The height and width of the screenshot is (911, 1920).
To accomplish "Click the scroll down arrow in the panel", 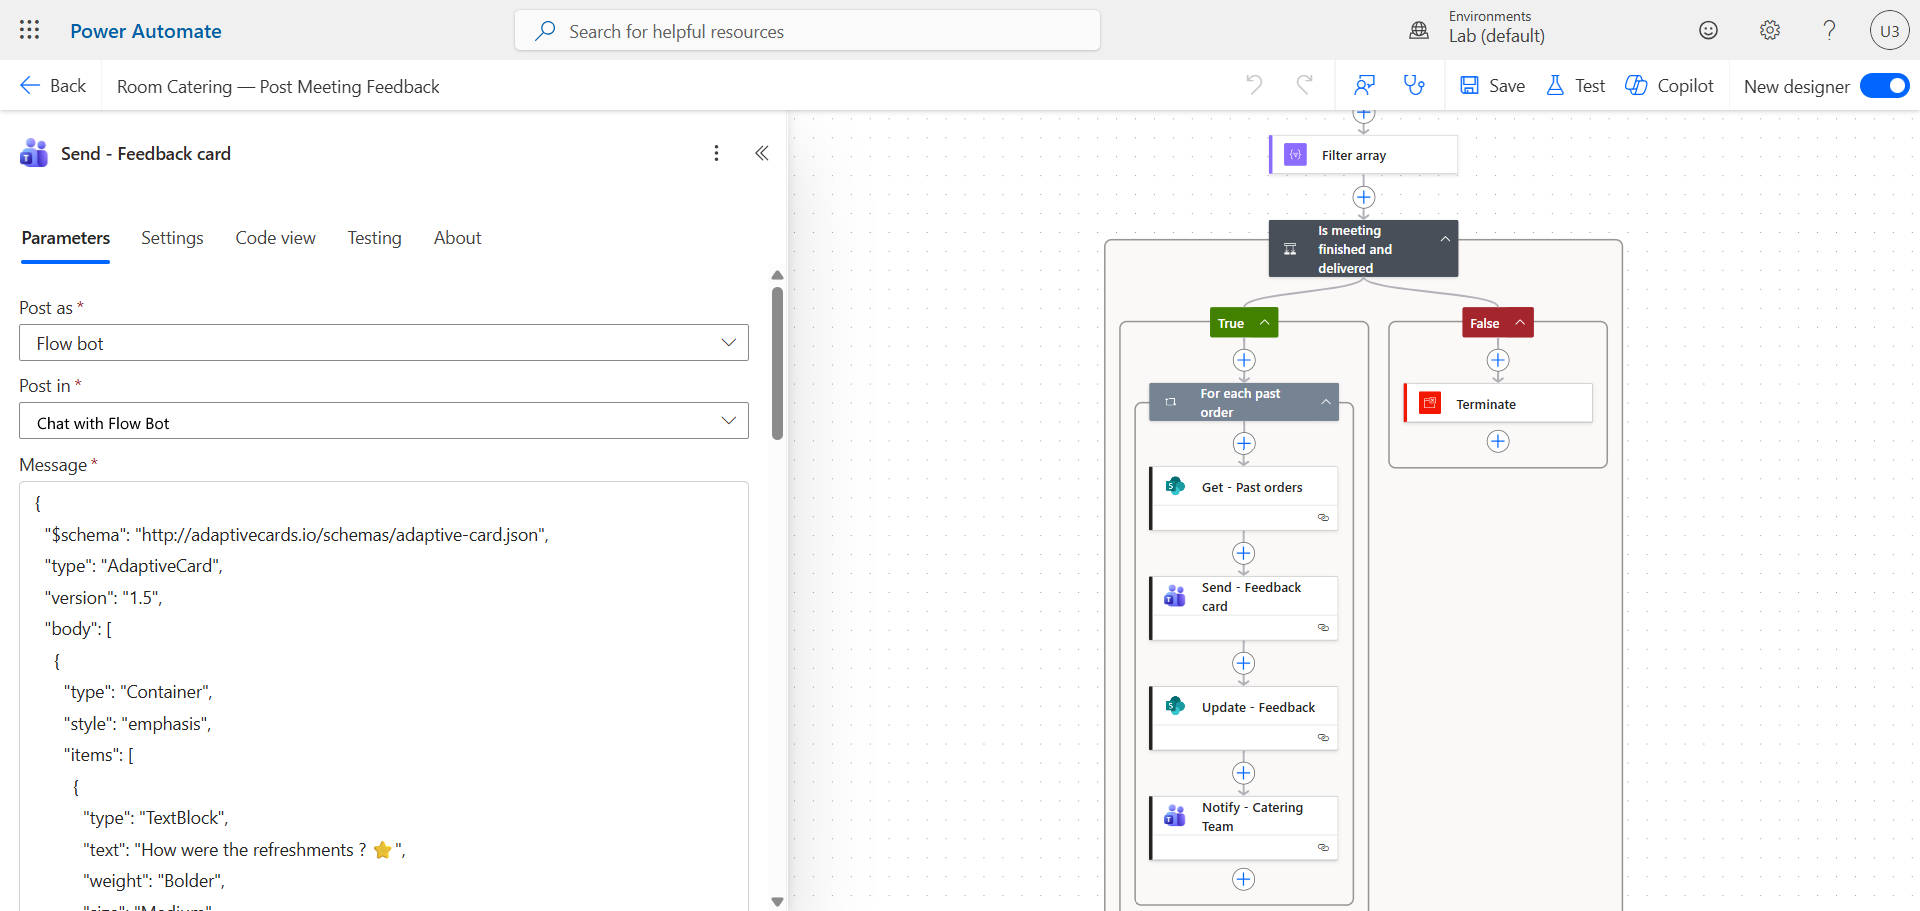I will (x=777, y=902).
